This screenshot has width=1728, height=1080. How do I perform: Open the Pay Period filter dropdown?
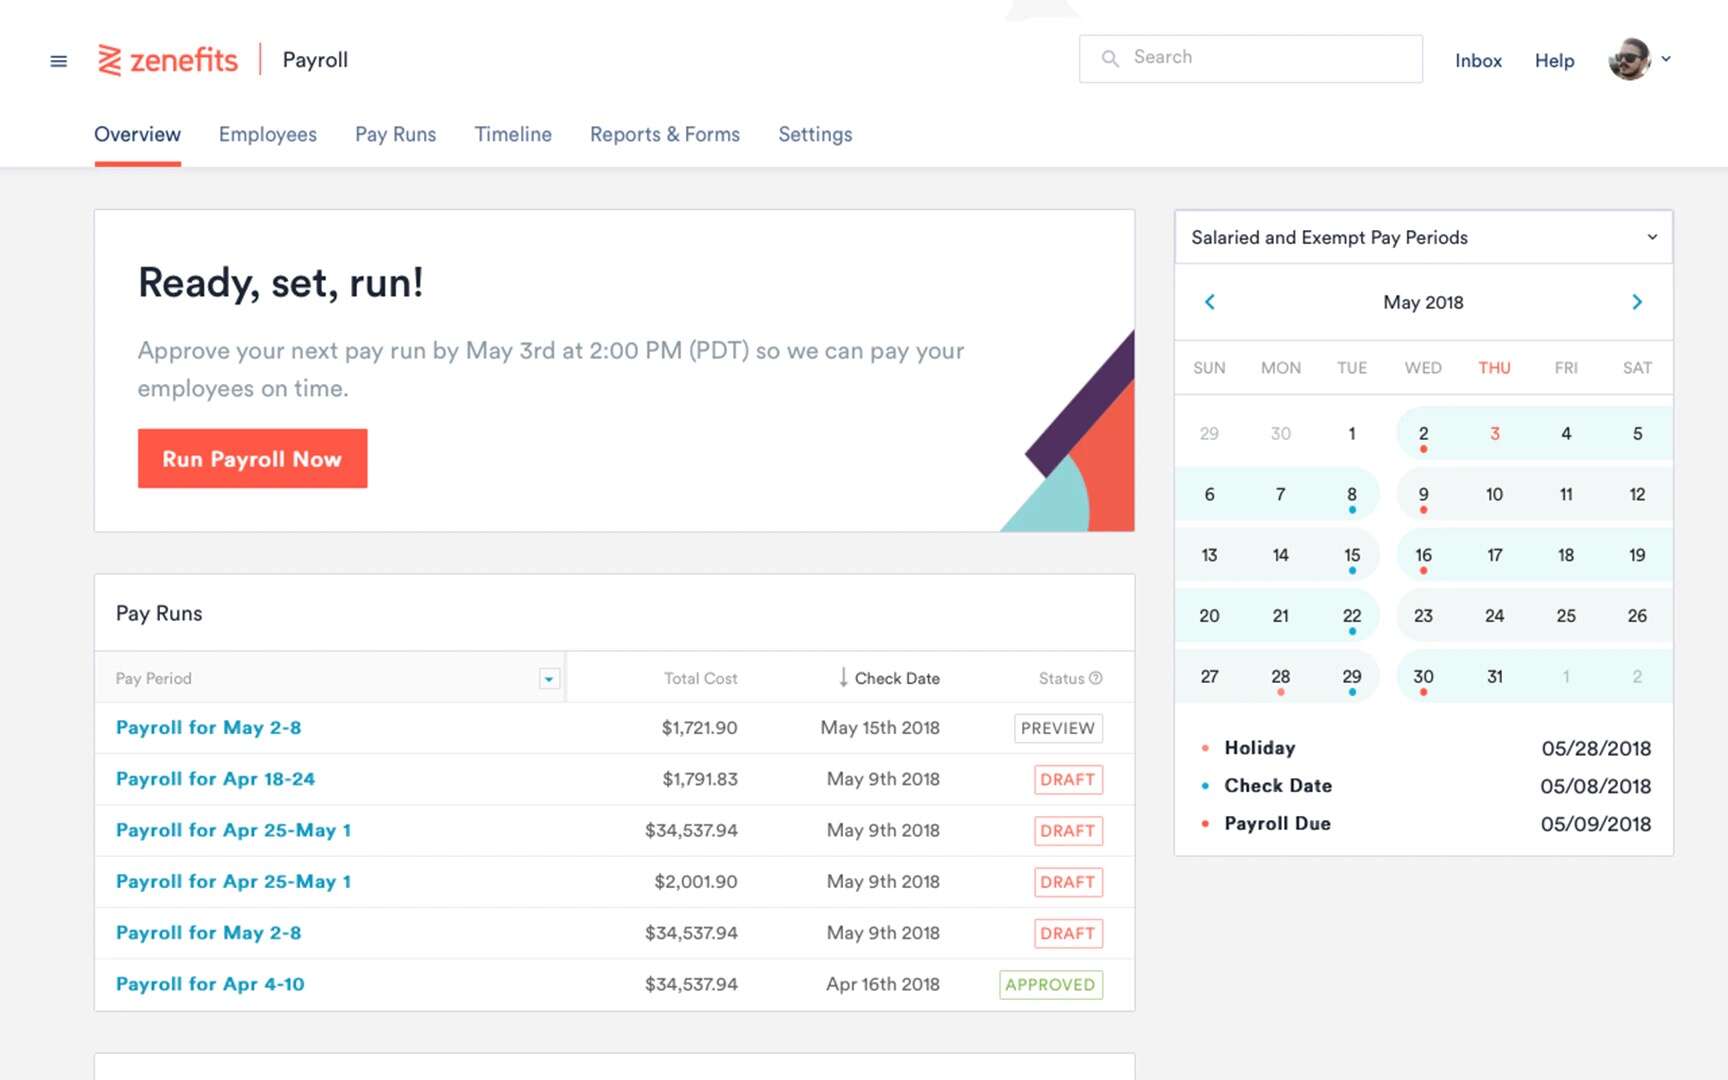pos(548,678)
